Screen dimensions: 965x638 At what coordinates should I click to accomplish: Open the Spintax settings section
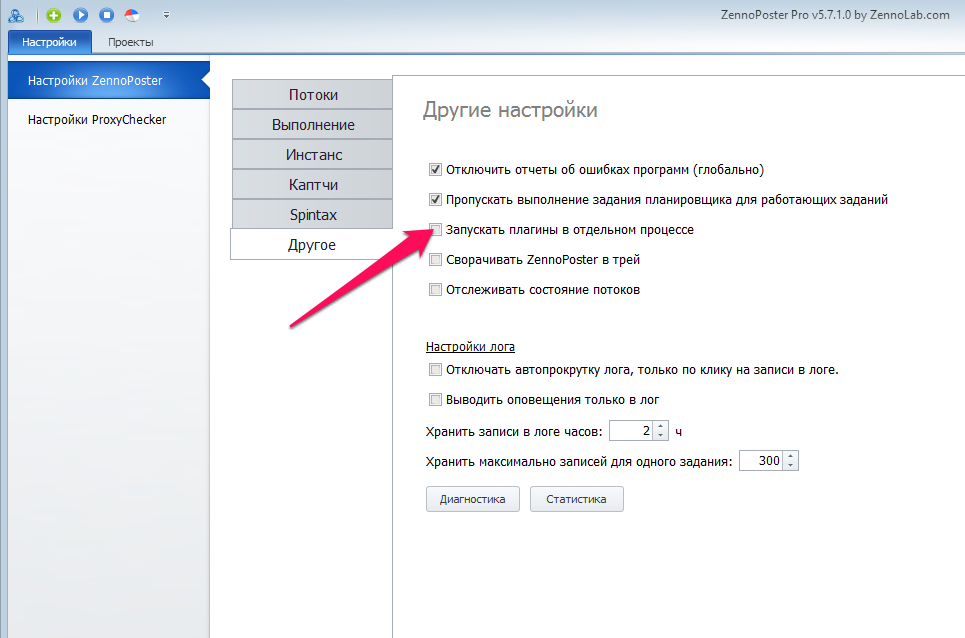pos(313,215)
